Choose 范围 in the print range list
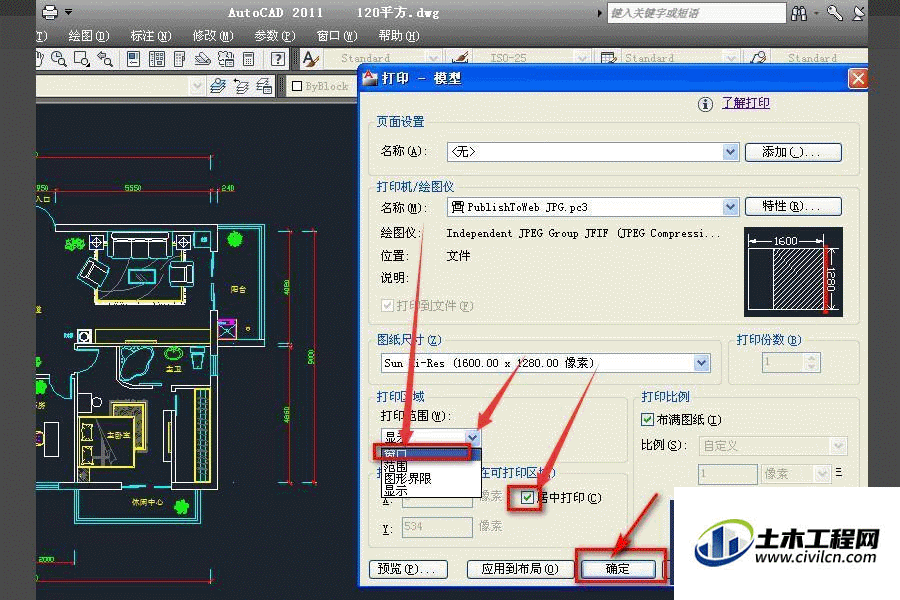The height and width of the screenshot is (600, 900). point(431,467)
